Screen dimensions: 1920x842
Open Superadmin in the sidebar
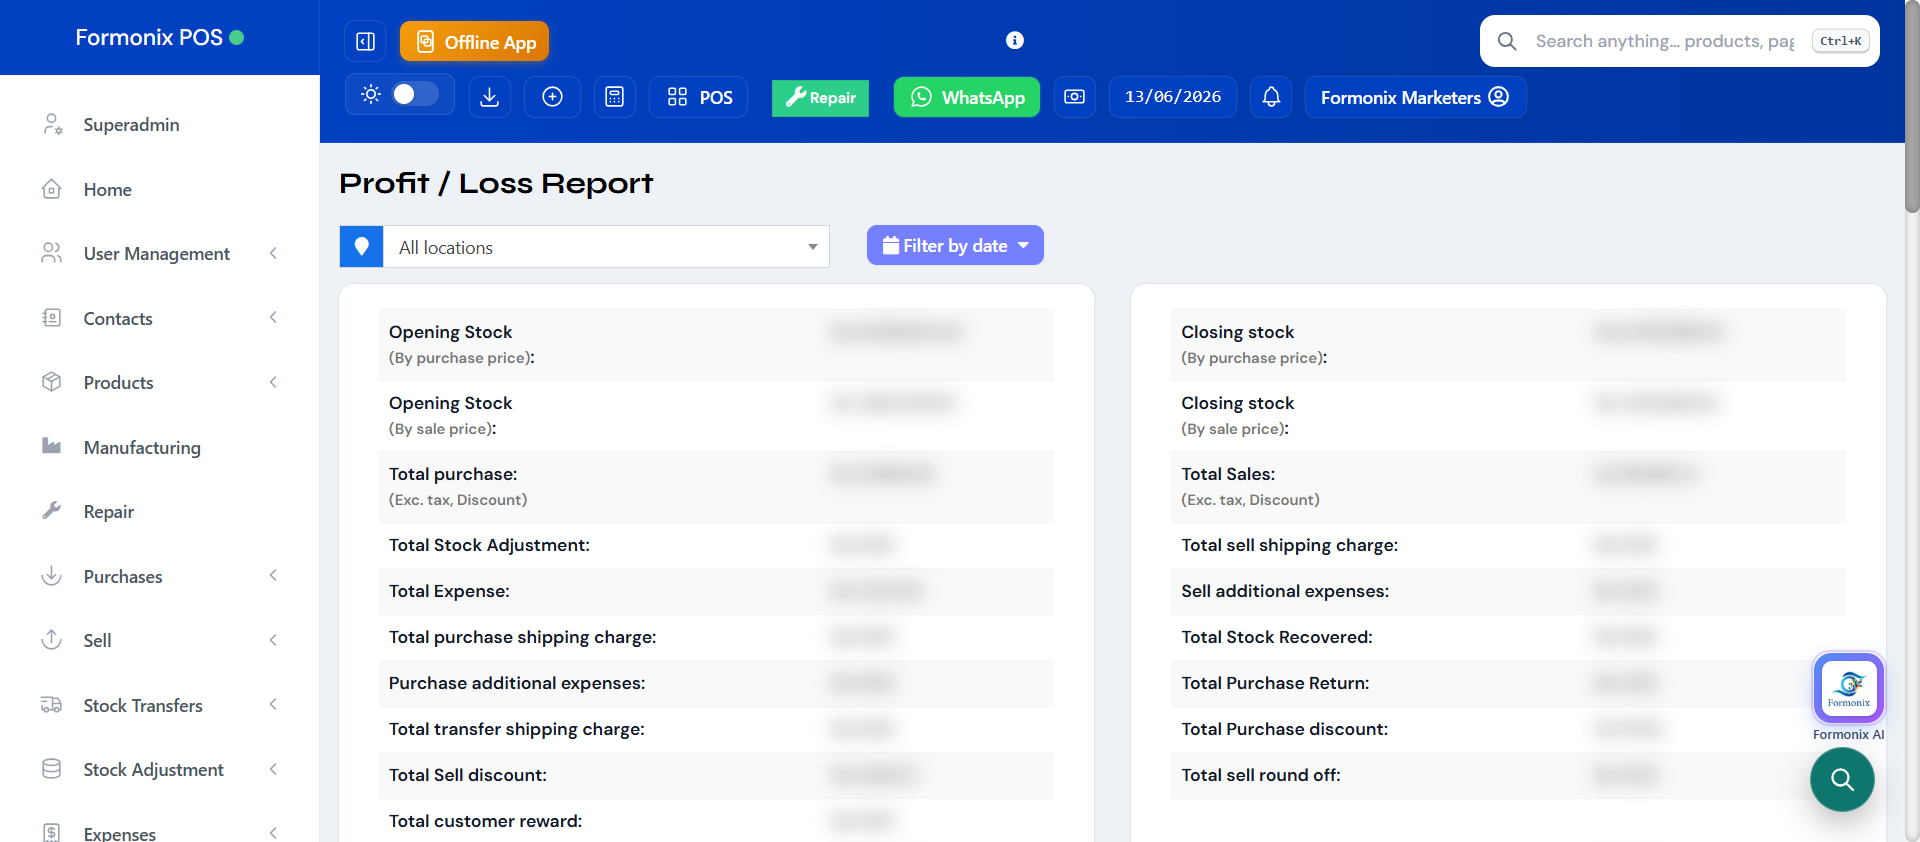pyautogui.click(x=131, y=125)
